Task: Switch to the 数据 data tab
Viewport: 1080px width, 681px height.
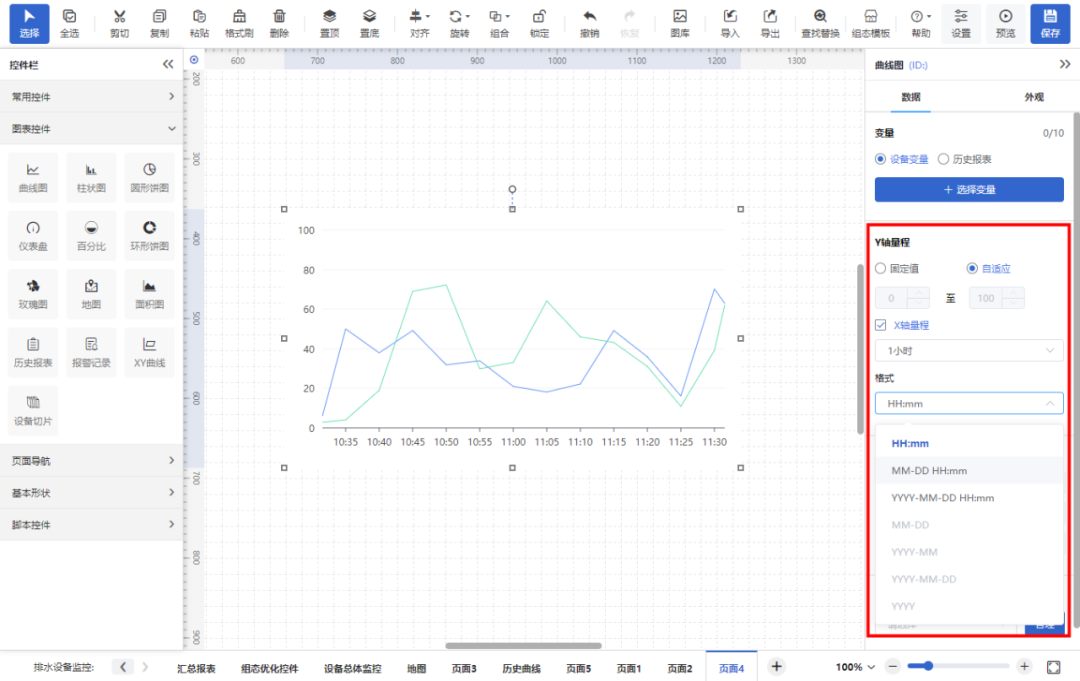Action: 911,97
